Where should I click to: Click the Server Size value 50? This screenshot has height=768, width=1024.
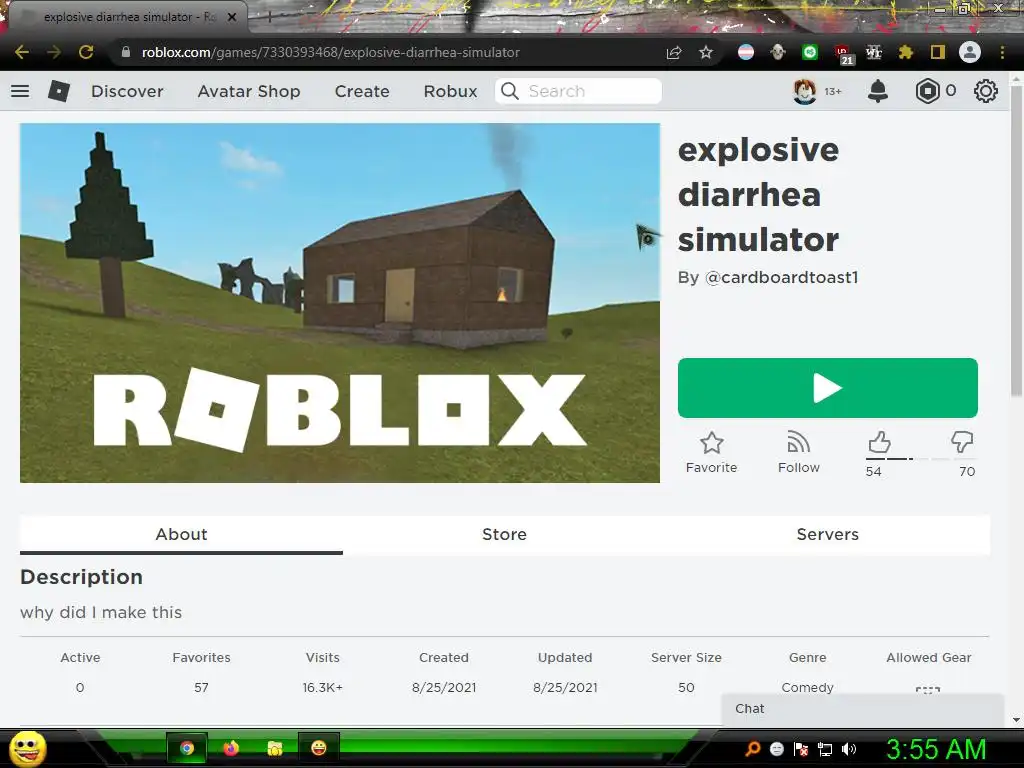(x=686, y=687)
